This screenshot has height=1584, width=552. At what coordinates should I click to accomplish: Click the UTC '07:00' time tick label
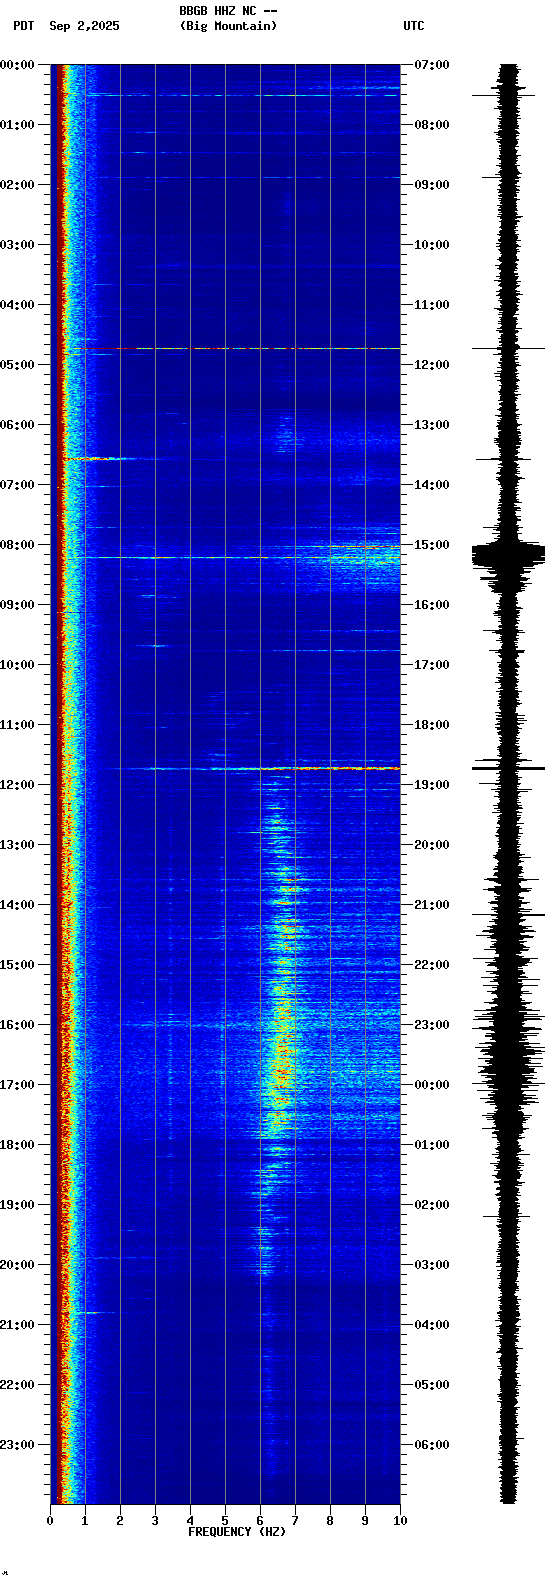432,65
